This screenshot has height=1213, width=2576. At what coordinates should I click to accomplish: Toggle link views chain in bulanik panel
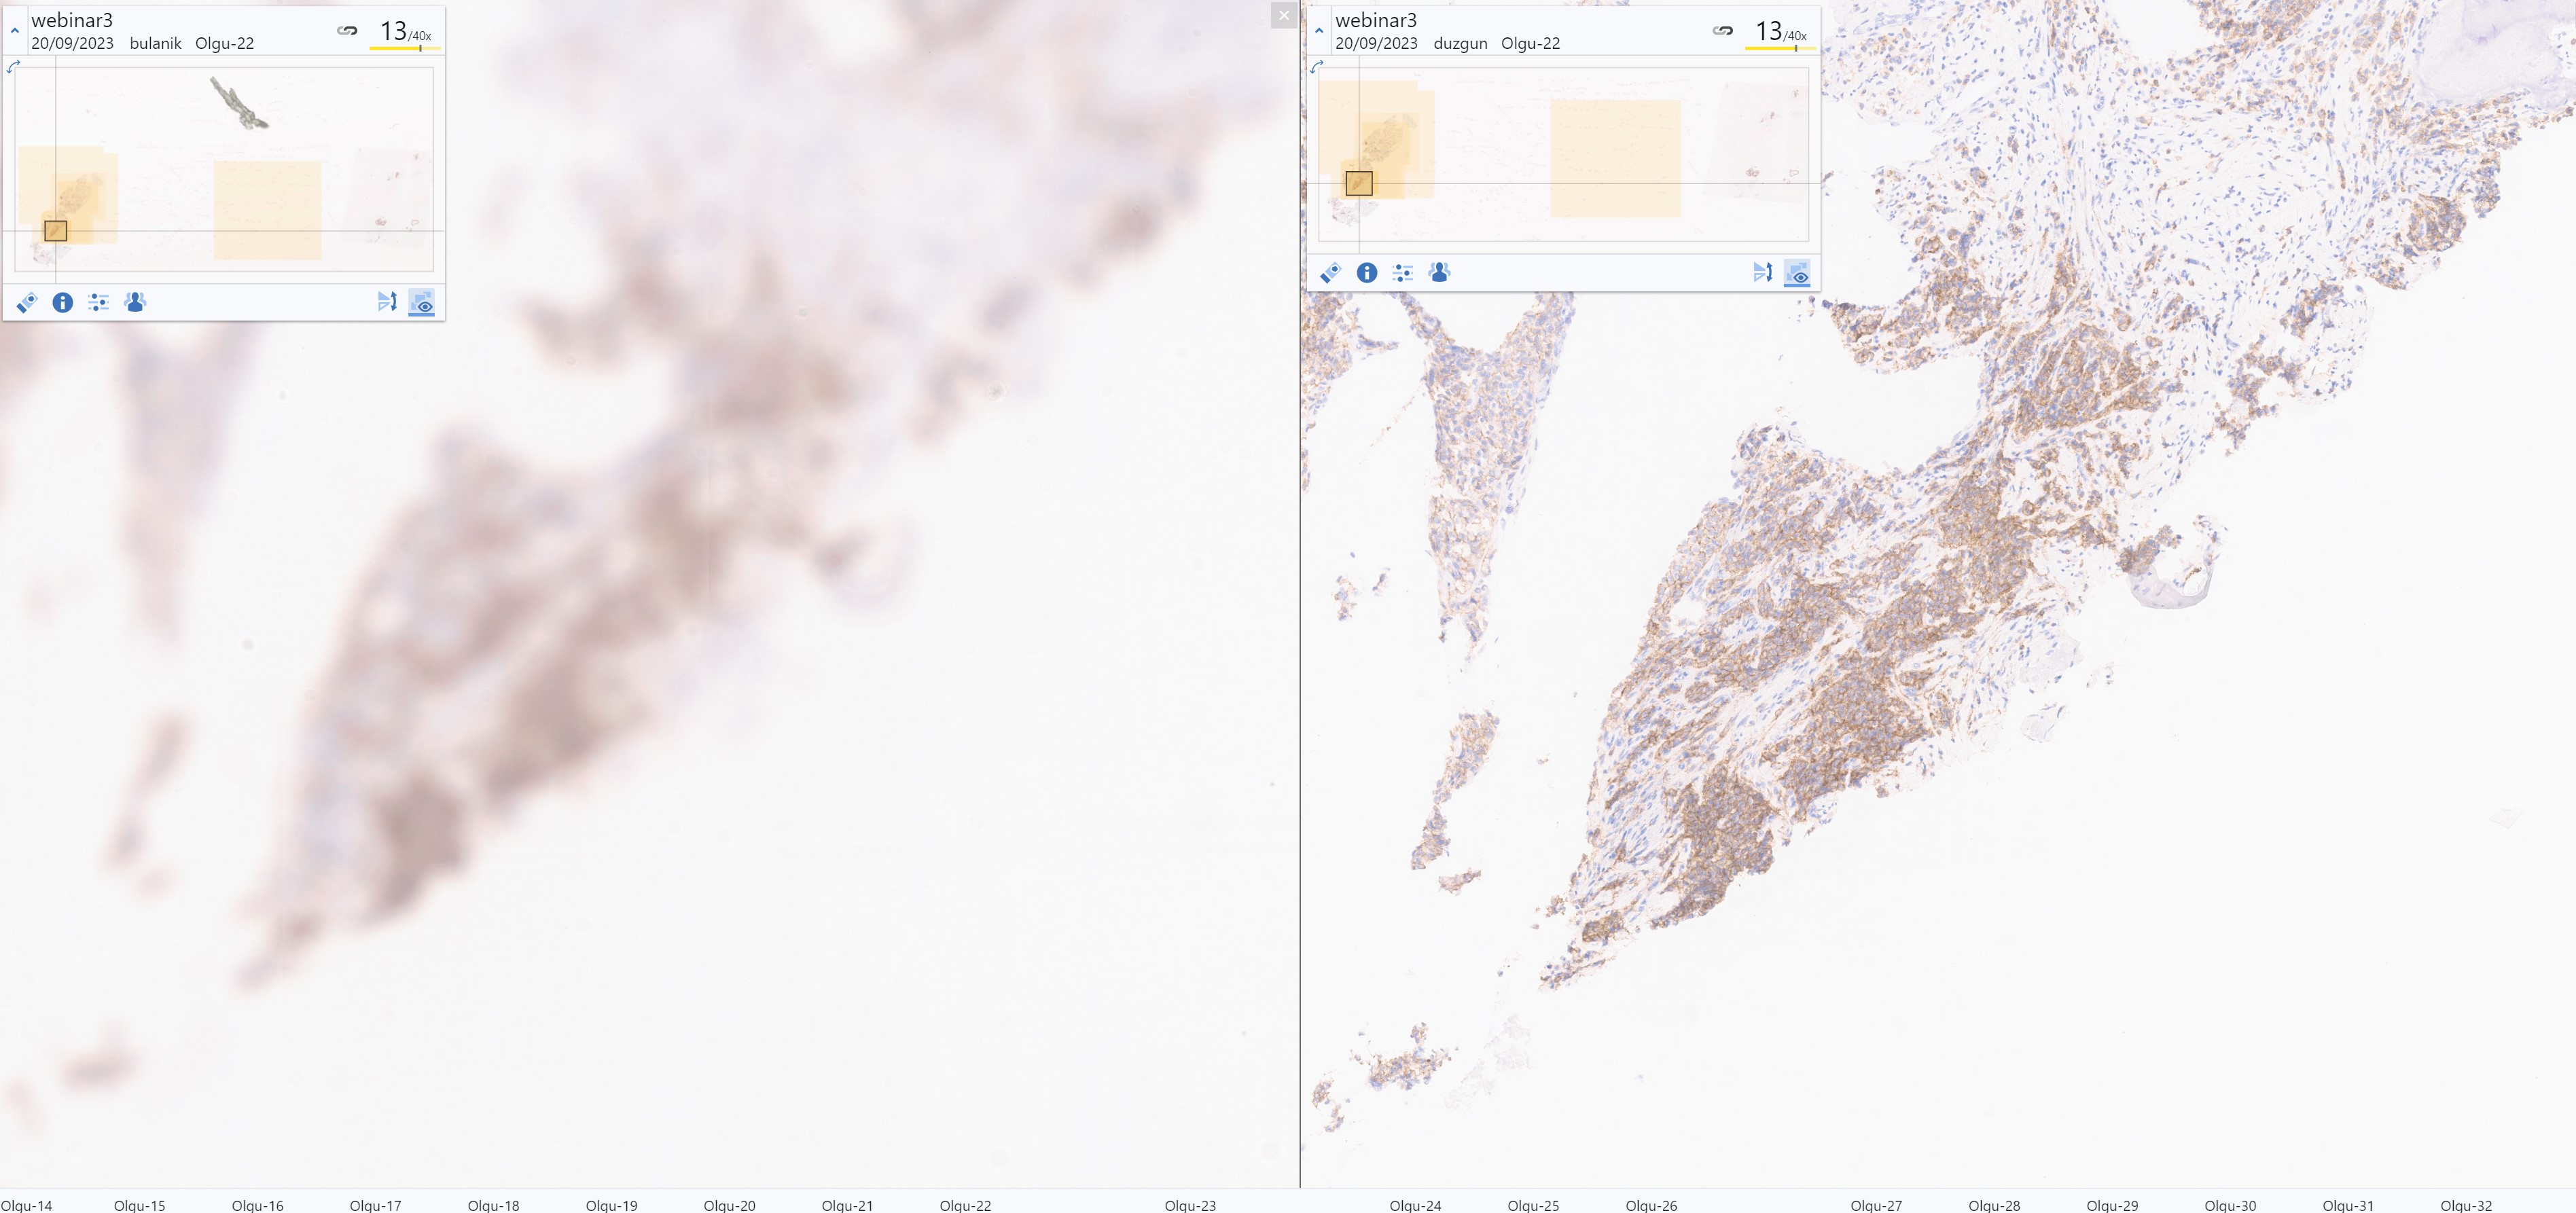(x=347, y=30)
